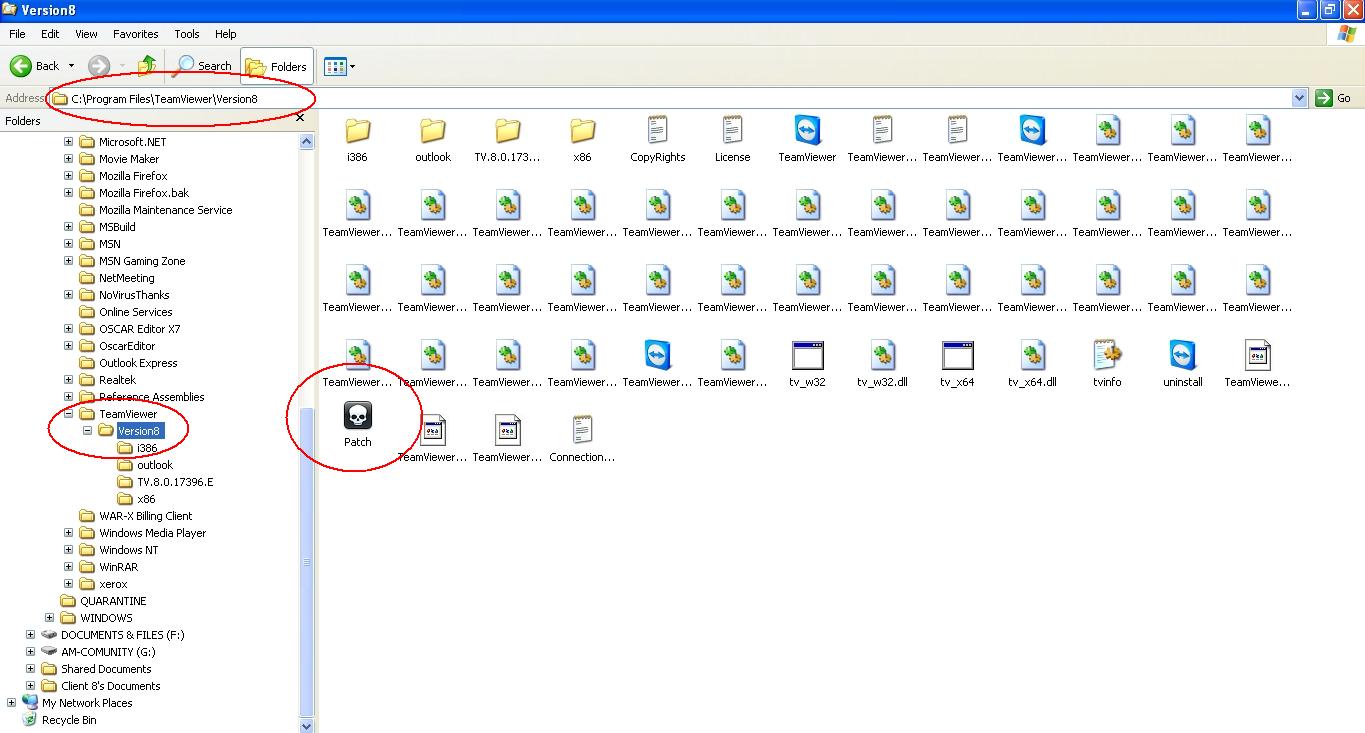Open the Patch skull icon file
The height and width of the screenshot is (733, 1365).
[x=357, y=415]
